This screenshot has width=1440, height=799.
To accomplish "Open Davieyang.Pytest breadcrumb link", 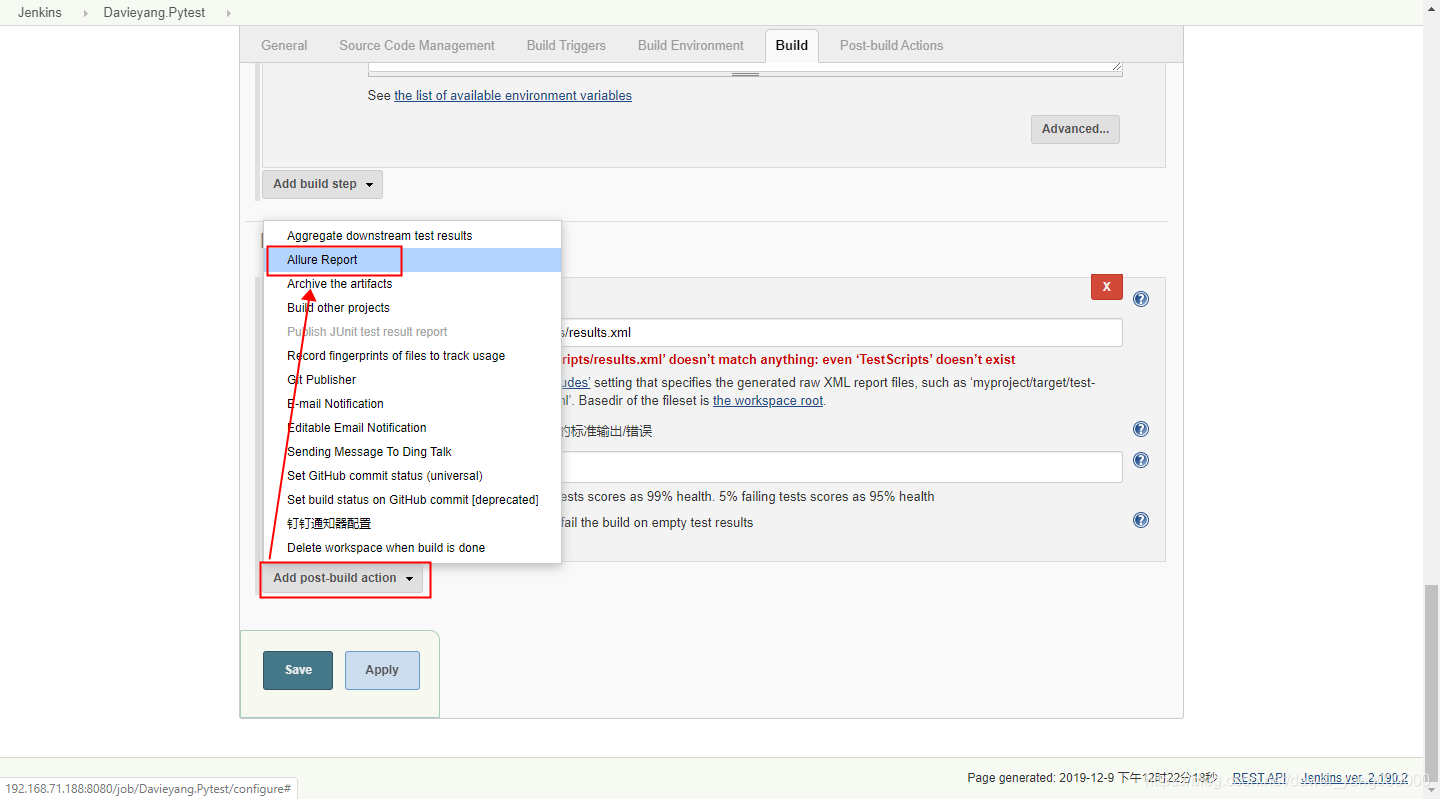I will [153, 13].
